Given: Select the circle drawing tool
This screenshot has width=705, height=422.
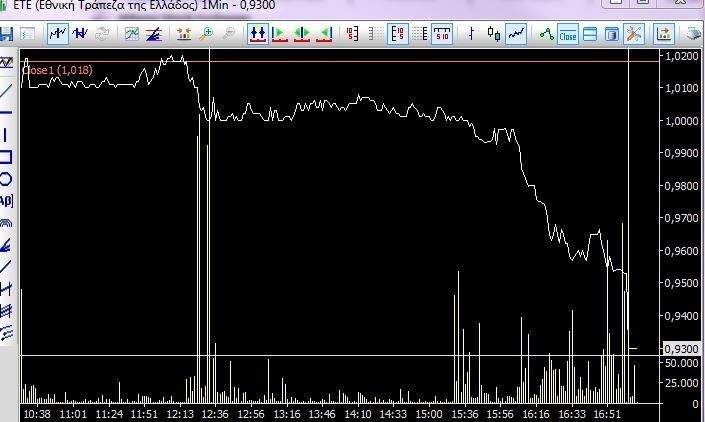Looking at the screenshot, I should (x=6, y=179).
